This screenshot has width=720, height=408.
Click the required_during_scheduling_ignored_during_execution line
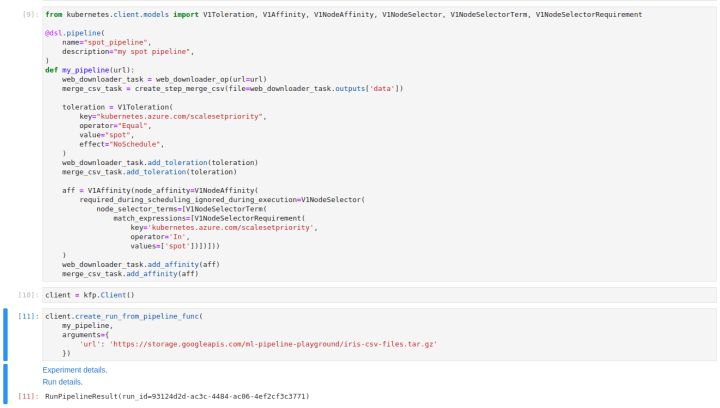point(222,200)
